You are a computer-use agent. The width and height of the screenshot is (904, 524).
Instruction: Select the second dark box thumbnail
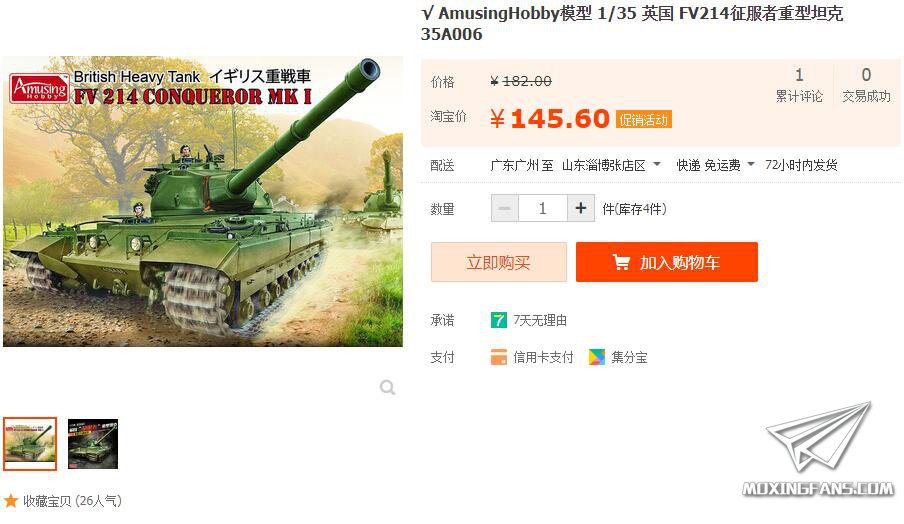pos(93,444)
